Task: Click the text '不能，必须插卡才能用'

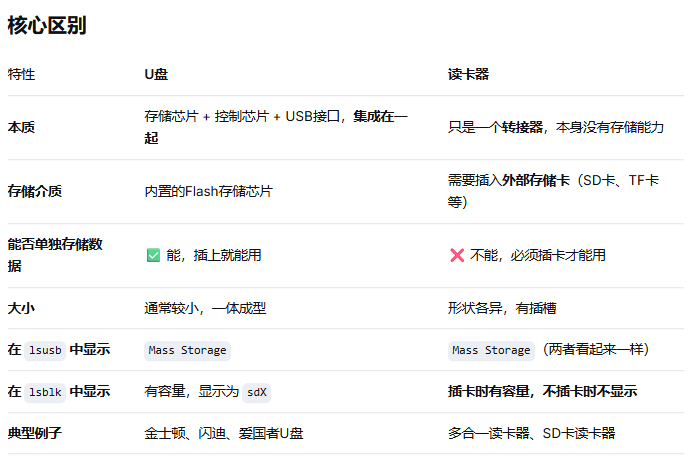Action: click(538, 255)
